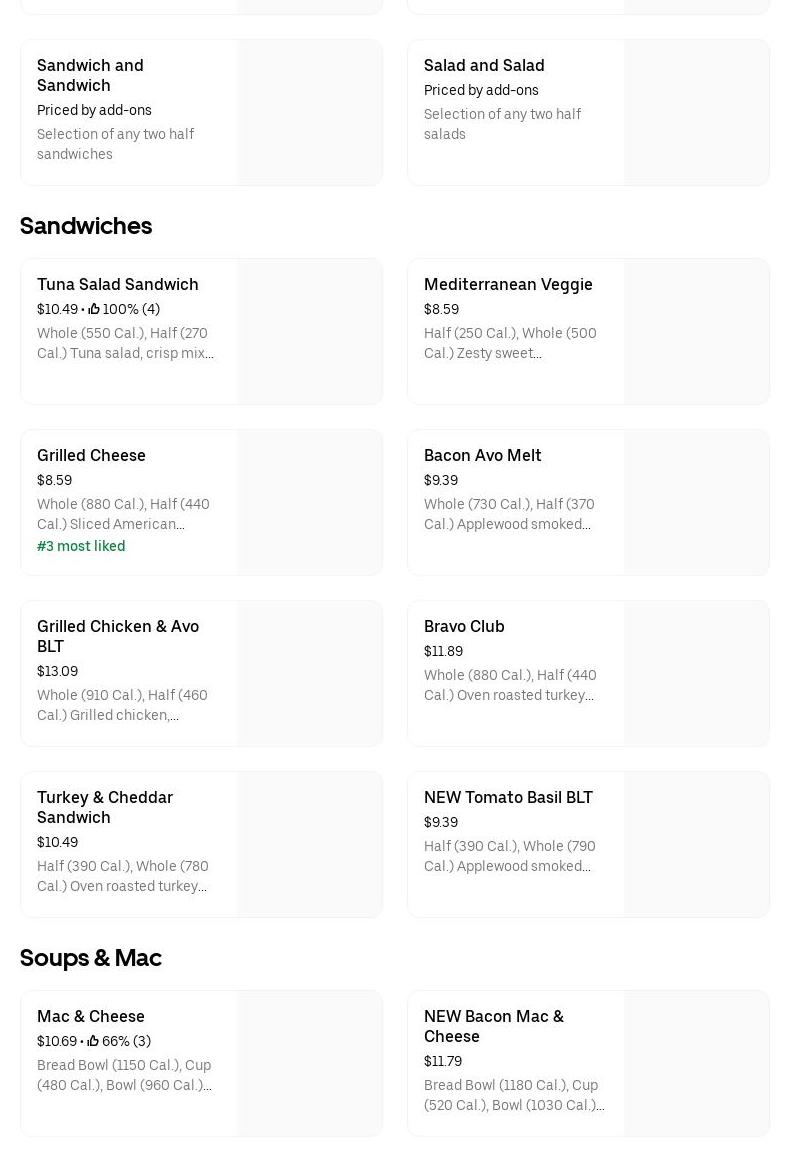
Task: Open NEW Bacon Mac & Cheese
Action: pyautogui.click(x=494, y=1026)
